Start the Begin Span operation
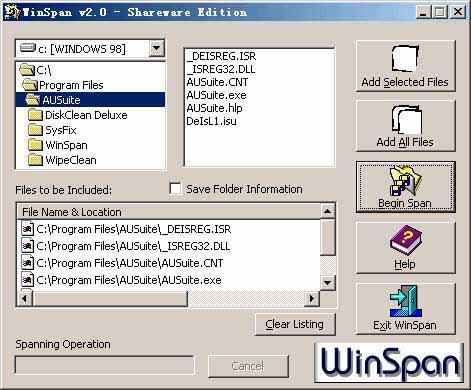The width and height of the screenshot is (471, 390). (405, 187)
